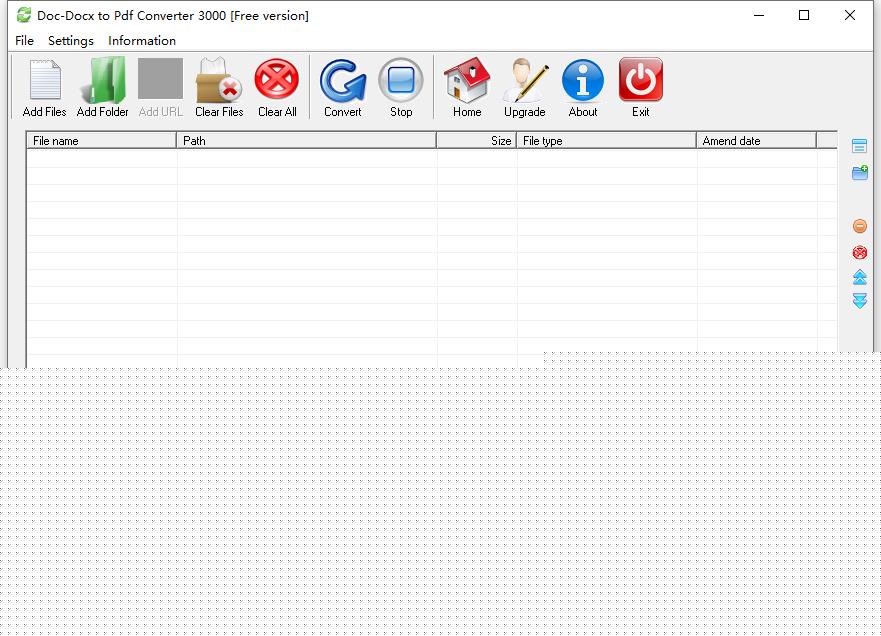Screen dimensions: 881x636
Task: Select the Convert toolbar icon
Action: pyautogui.click(x=342, y=85)
